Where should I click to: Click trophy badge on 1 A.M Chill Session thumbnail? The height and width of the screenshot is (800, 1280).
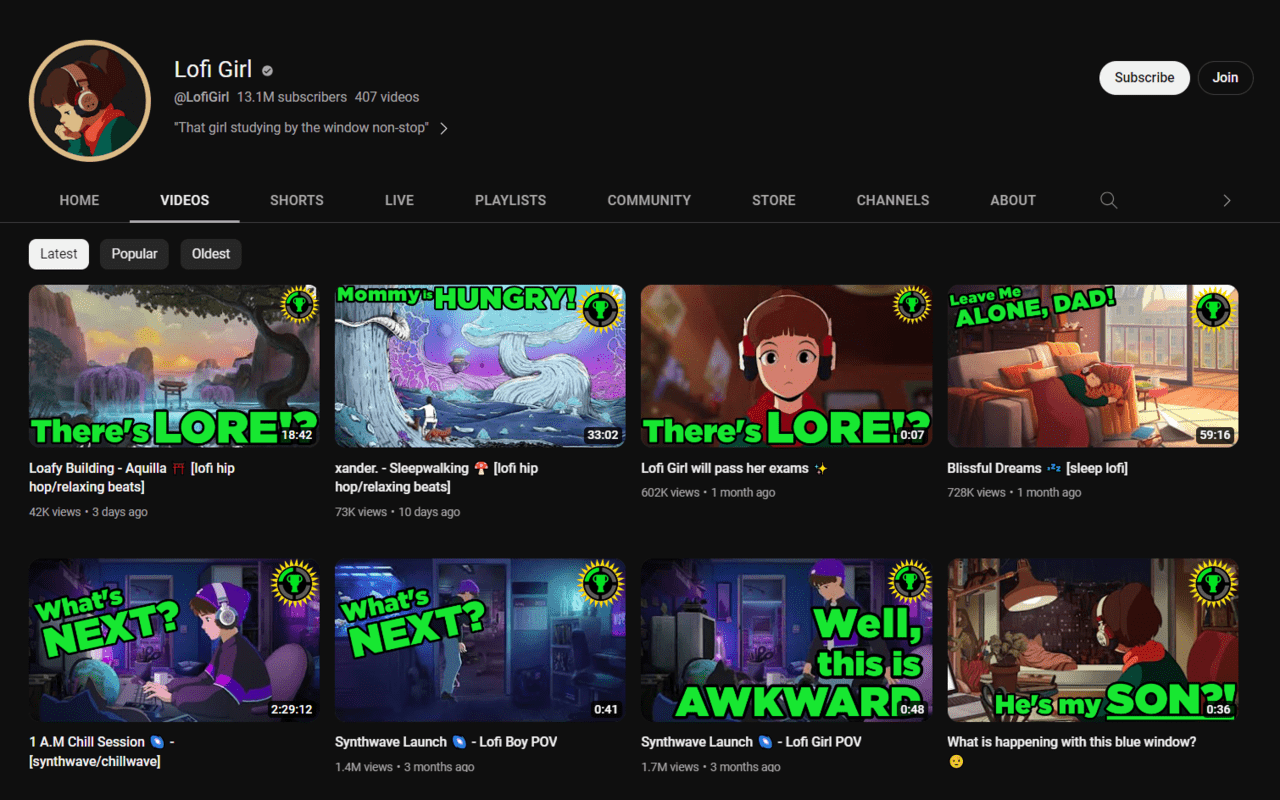tap(296, 581)
